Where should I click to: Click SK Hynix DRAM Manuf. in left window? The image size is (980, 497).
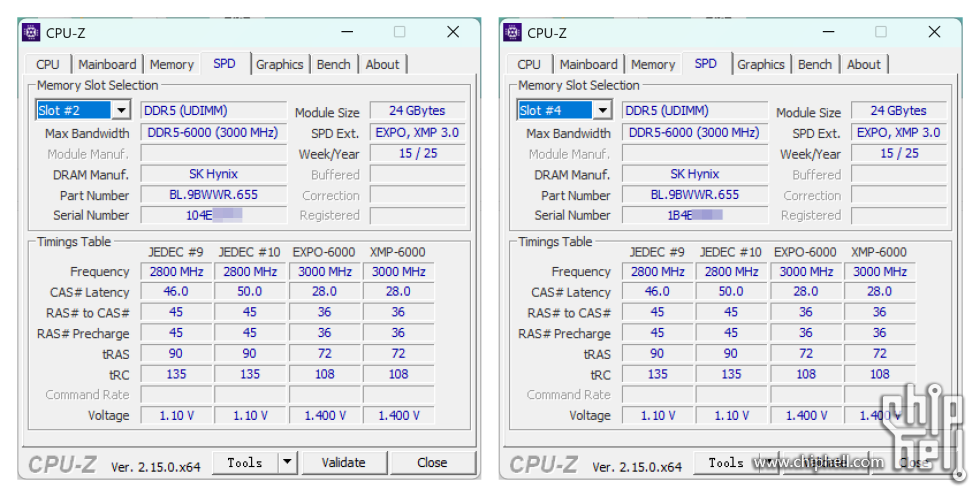[x=214, y=174]
